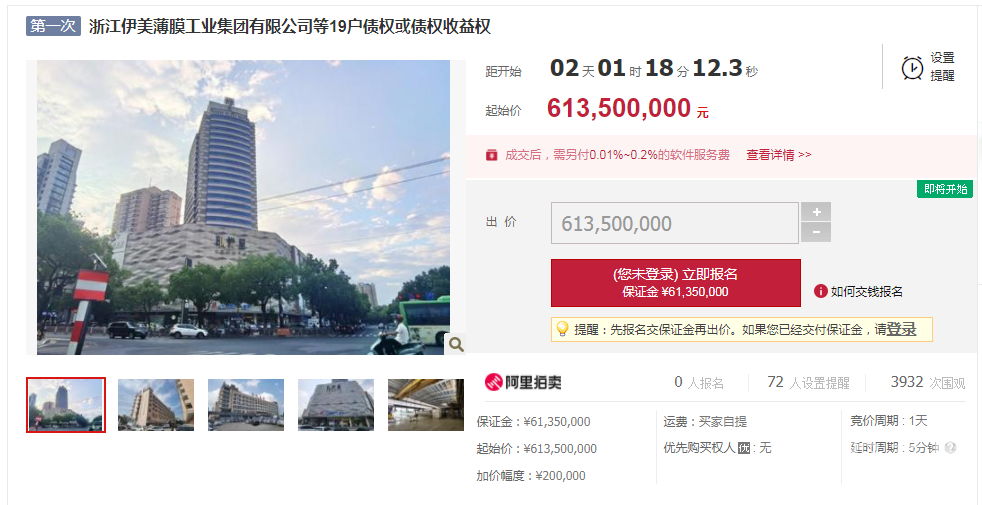The width and height of the screenshot is (982, 505).
Task: Click the 阿里拍卖 logo
Action: [523, 382]
